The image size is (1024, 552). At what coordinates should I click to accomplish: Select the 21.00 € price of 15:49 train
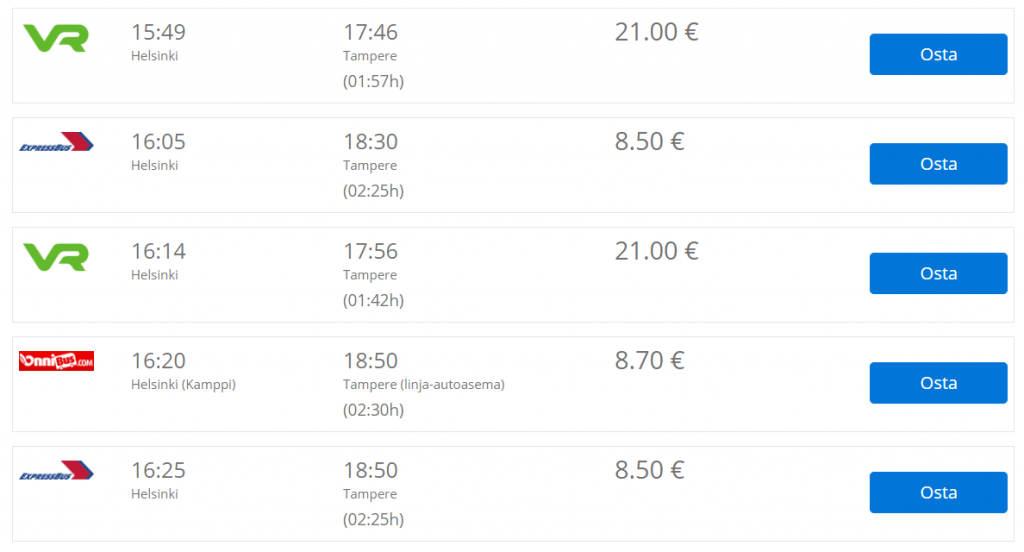pyautogui.click(x=656, y=32)
